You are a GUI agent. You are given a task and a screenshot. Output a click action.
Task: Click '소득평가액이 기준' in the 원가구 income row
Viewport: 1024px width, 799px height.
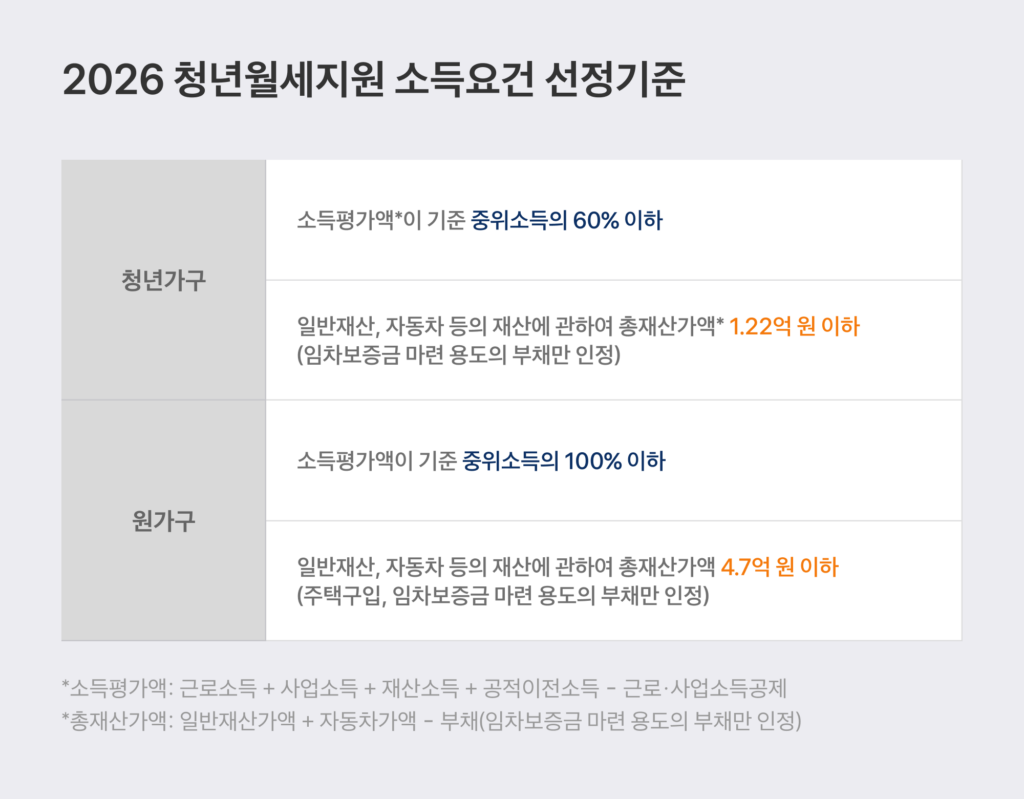(x=377, y=461)
